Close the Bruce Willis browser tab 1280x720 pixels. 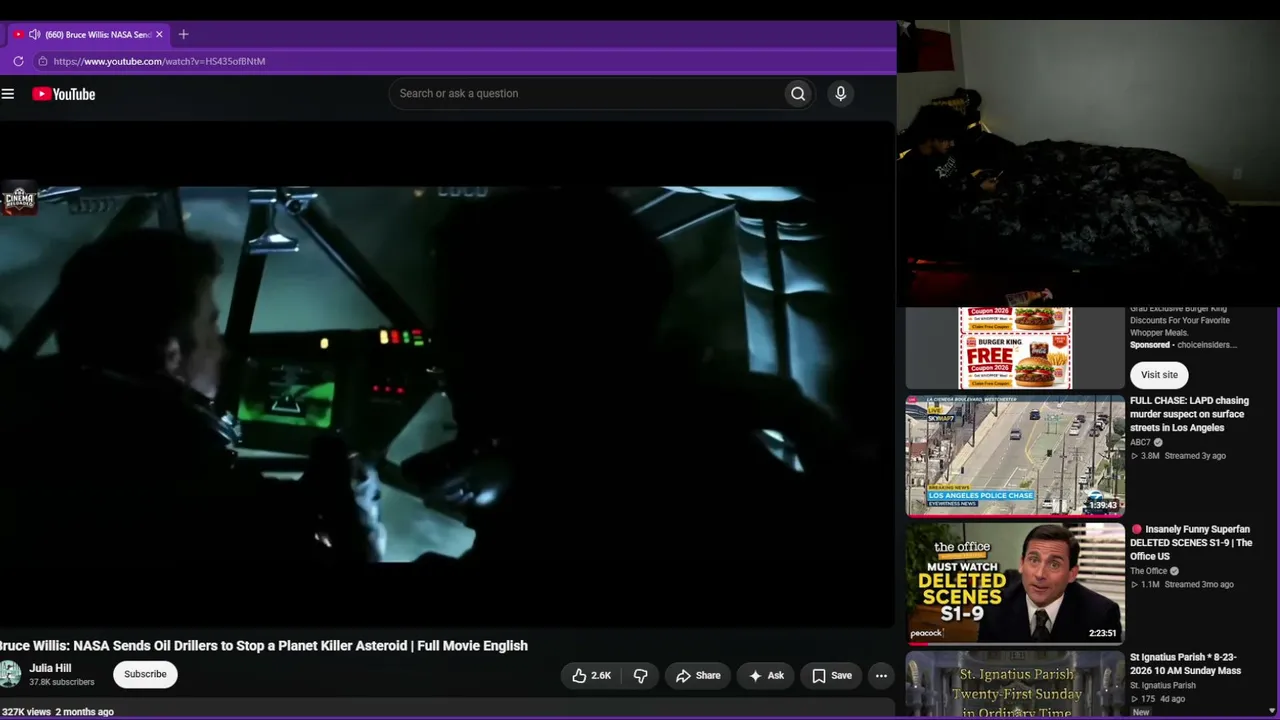159,34
